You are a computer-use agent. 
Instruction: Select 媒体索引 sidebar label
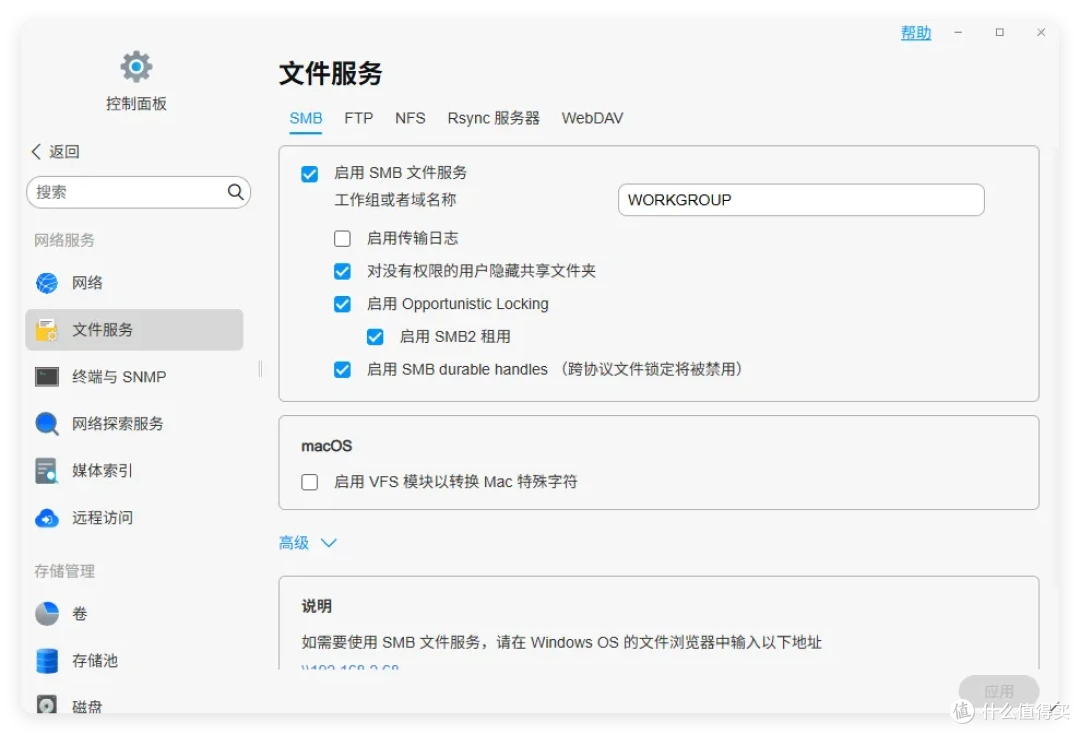[102, 471]
